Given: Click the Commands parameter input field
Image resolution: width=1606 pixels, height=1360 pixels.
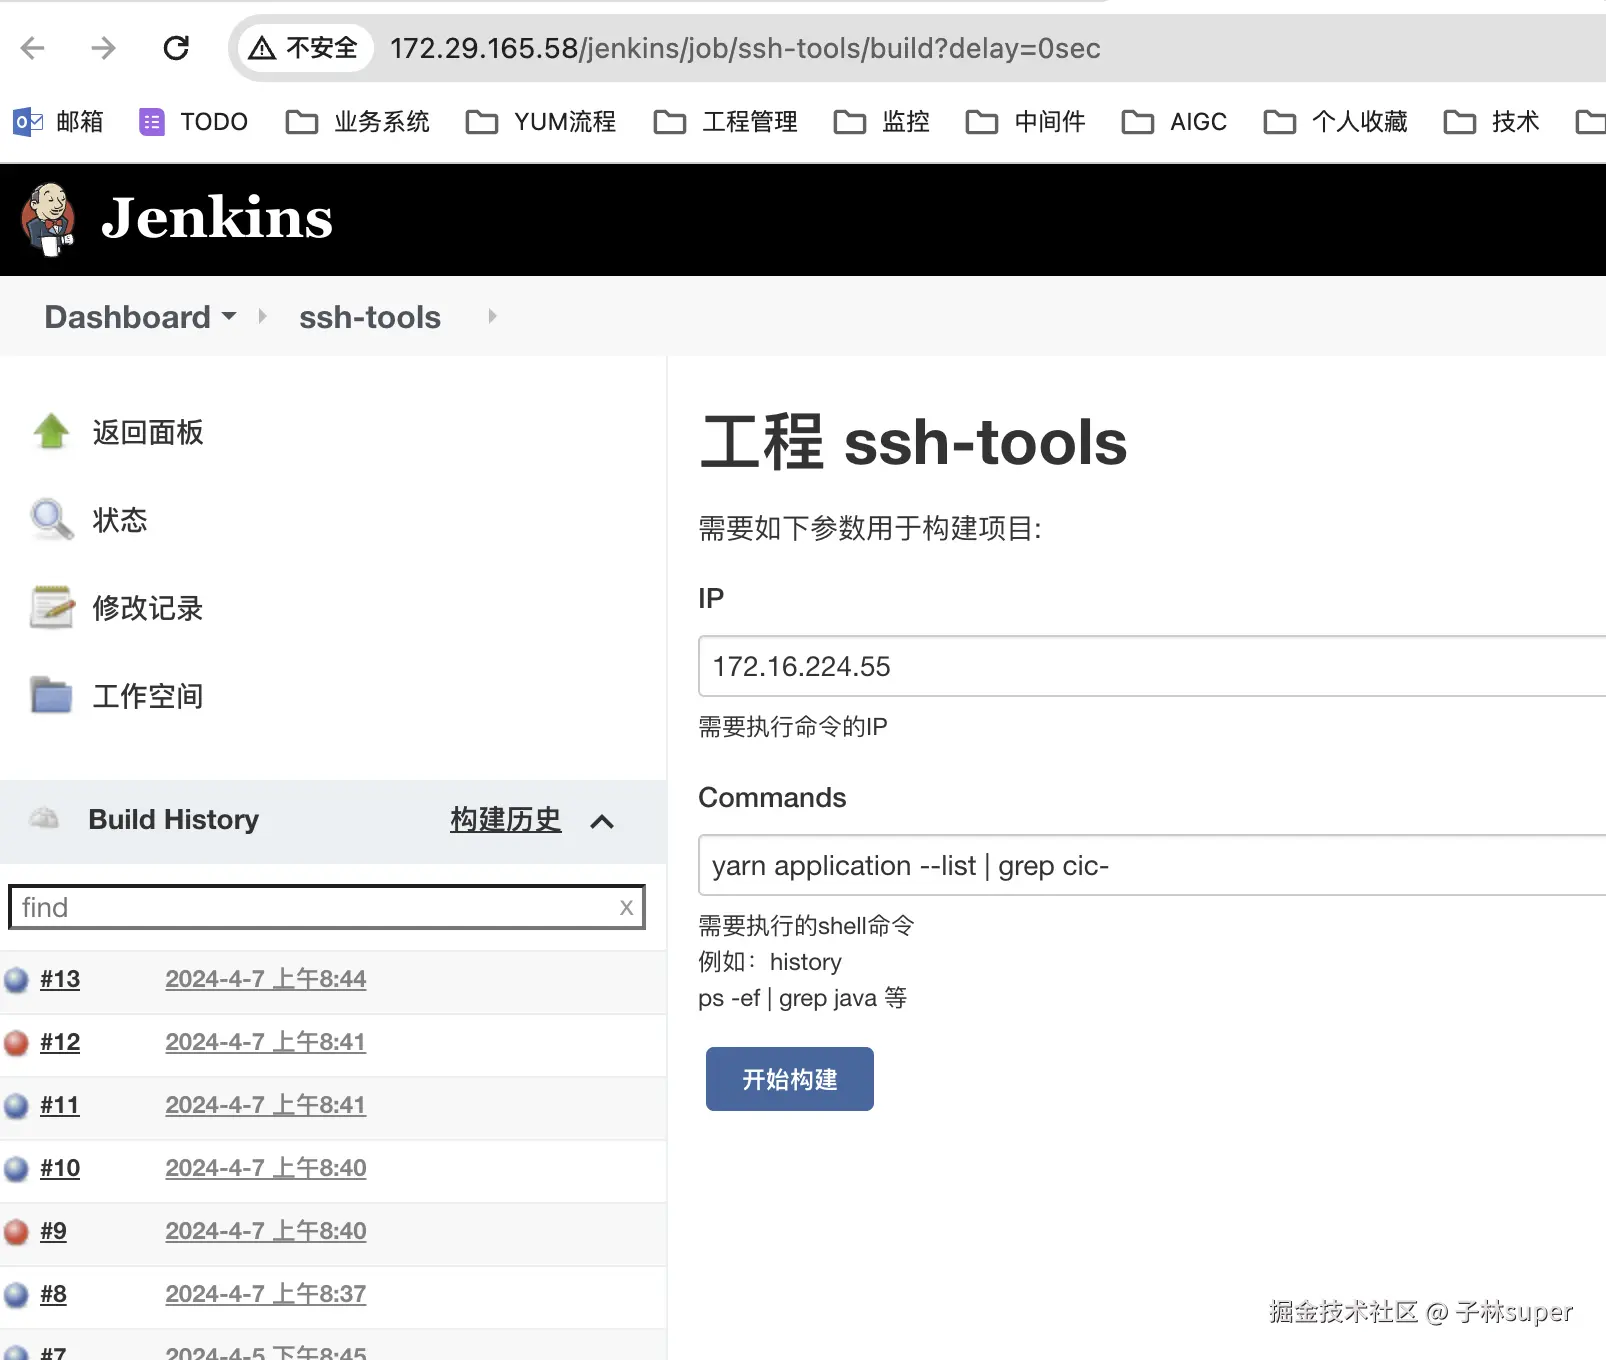Looking at the screenshot, I should click(x=1152, y=865).
